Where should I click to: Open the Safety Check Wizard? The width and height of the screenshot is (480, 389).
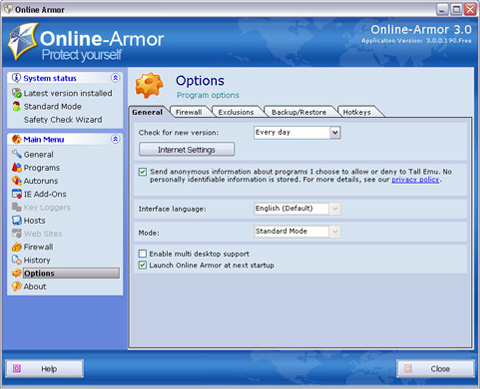pyautogui.click(x=63, y=120)
